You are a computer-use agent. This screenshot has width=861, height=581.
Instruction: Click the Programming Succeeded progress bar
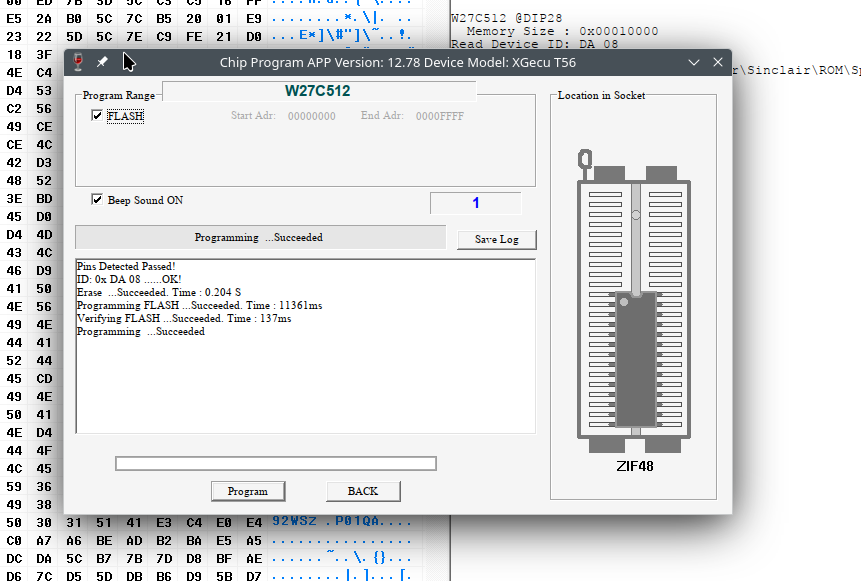[260, 237]
